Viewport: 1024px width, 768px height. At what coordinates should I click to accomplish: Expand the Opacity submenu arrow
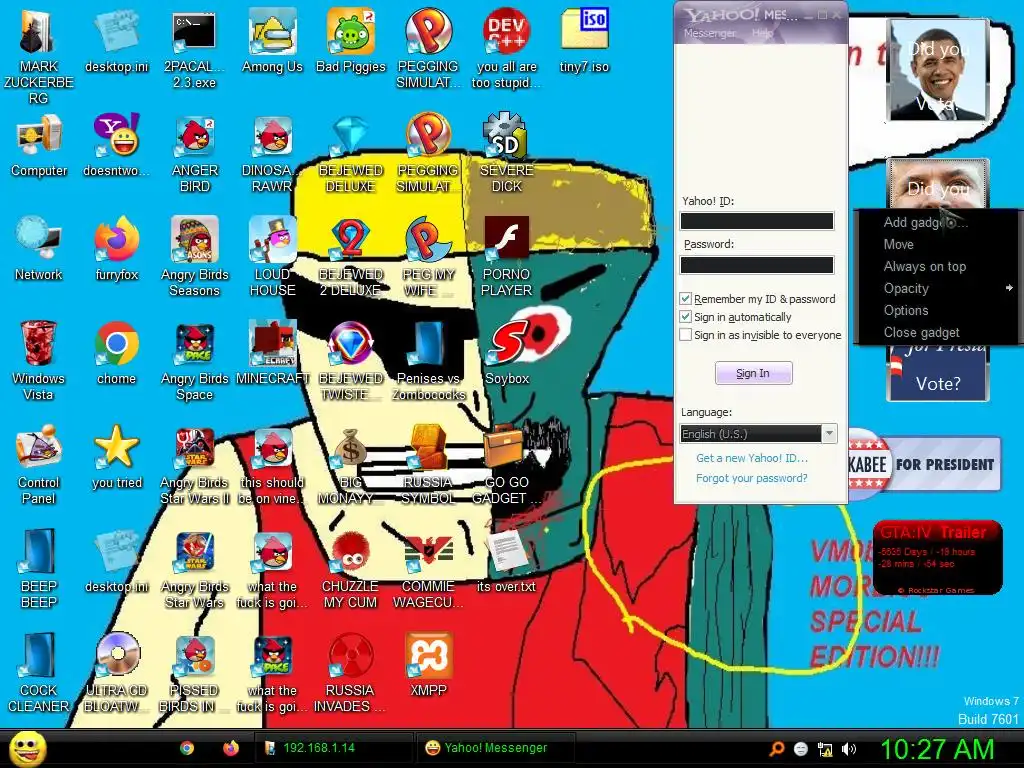pos(1009,288)
